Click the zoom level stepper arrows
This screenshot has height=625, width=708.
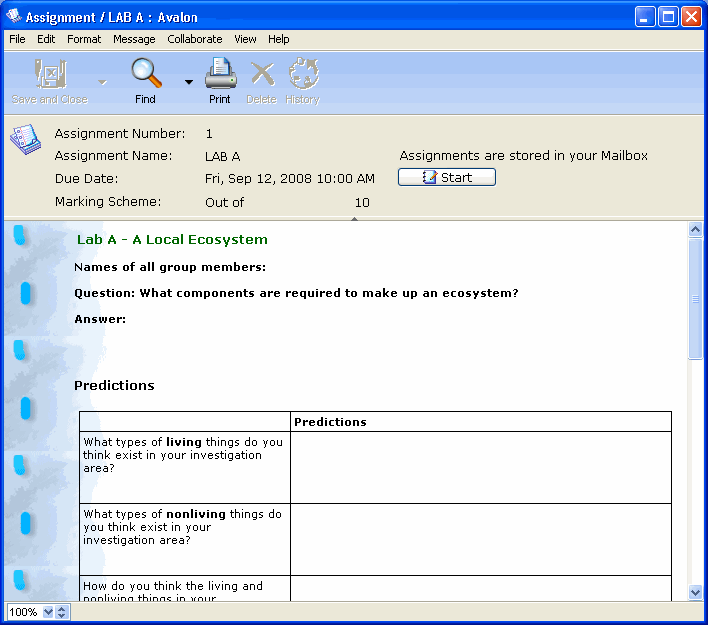pyautogui.click(x=62, y=612)
